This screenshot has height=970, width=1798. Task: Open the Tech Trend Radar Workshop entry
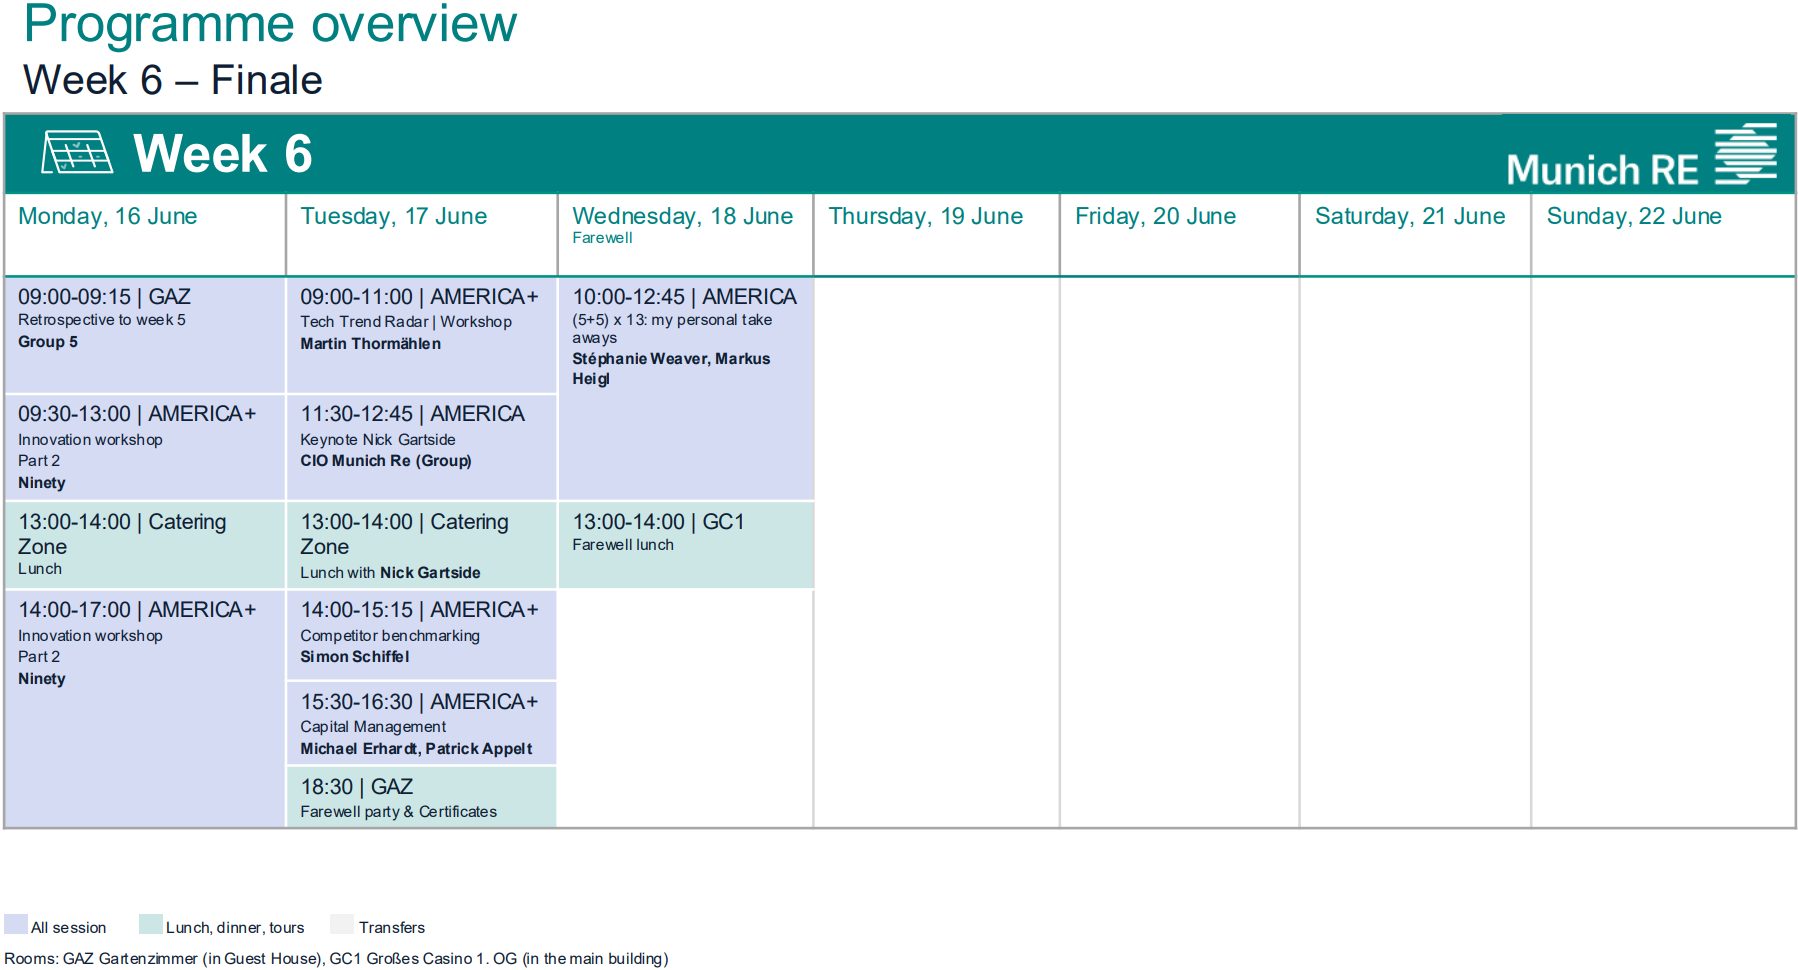coord(420,320)
